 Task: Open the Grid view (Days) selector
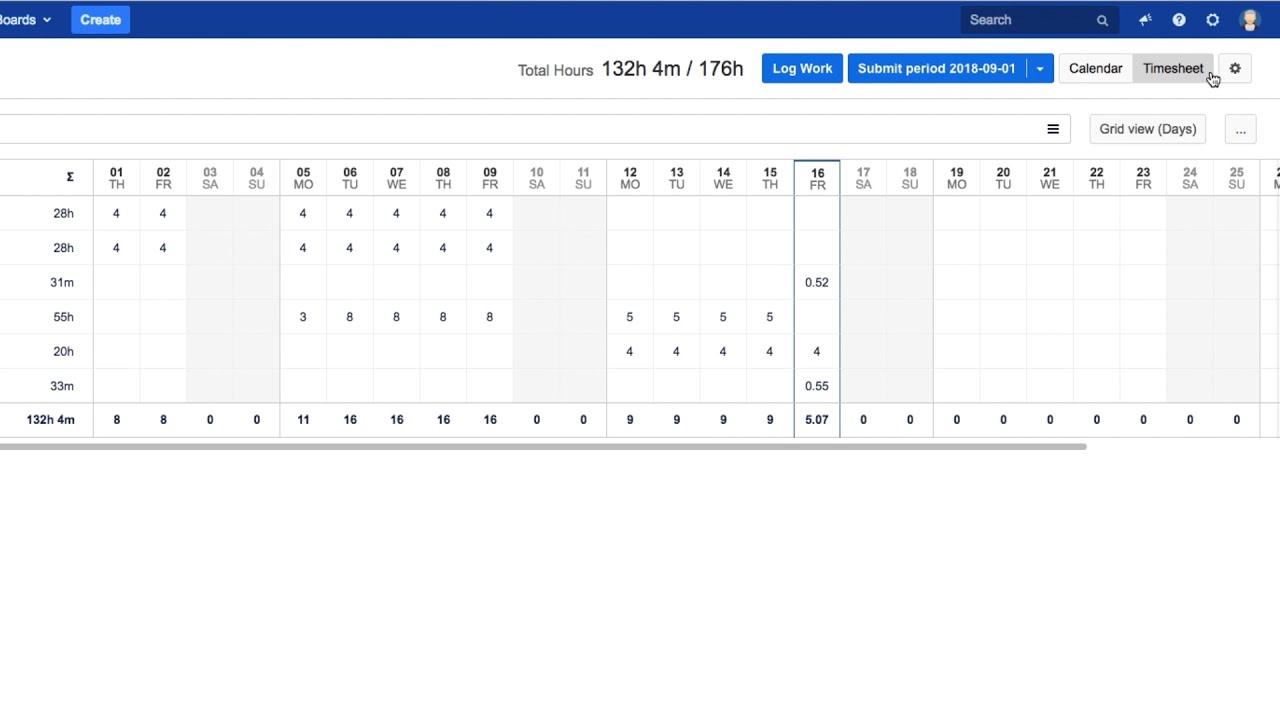1148,129
